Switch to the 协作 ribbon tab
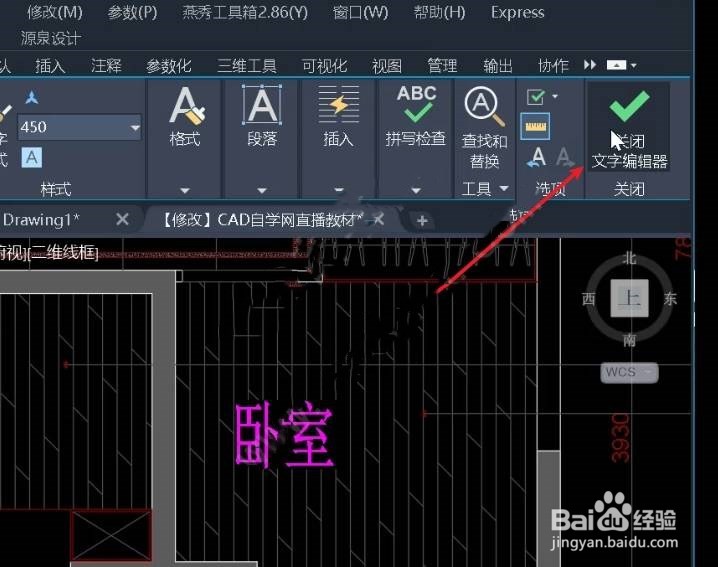This screenshot has height=567, width=718. click(553, 66)
